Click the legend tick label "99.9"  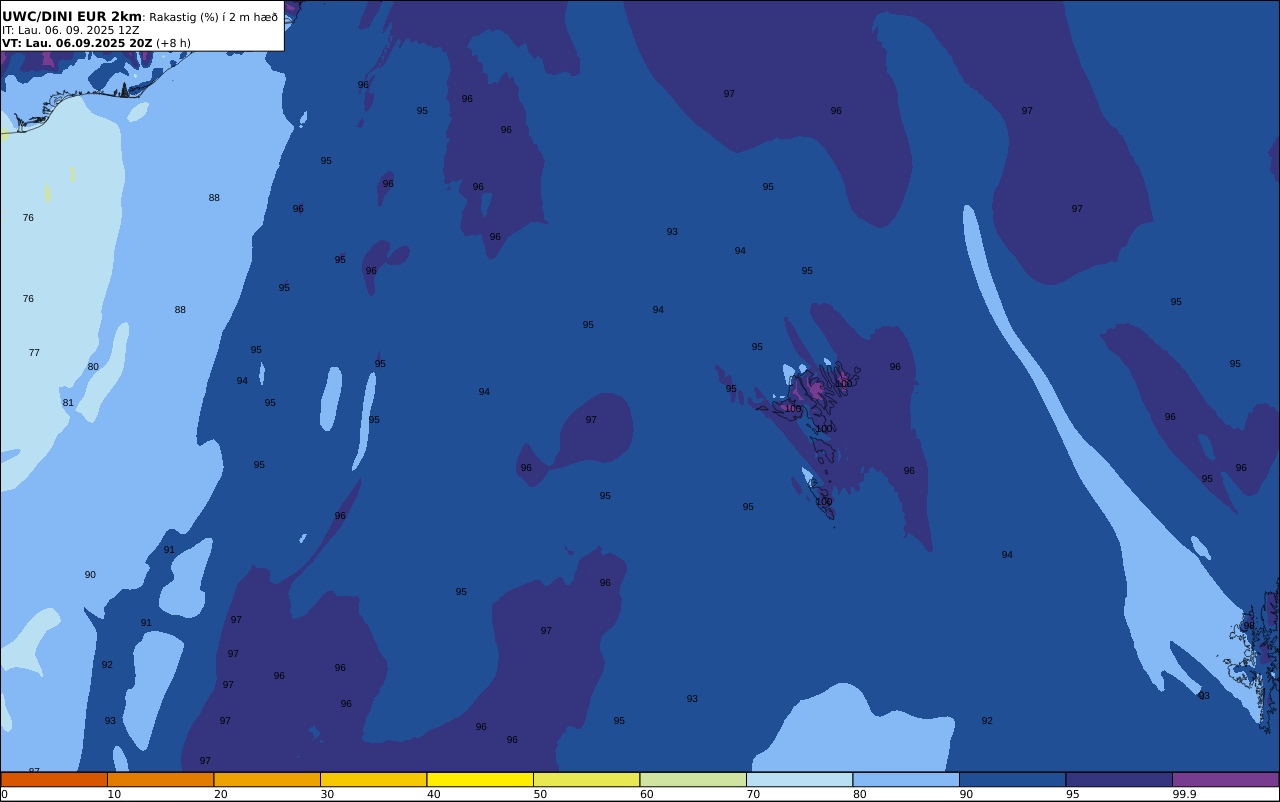point(1184,794)
